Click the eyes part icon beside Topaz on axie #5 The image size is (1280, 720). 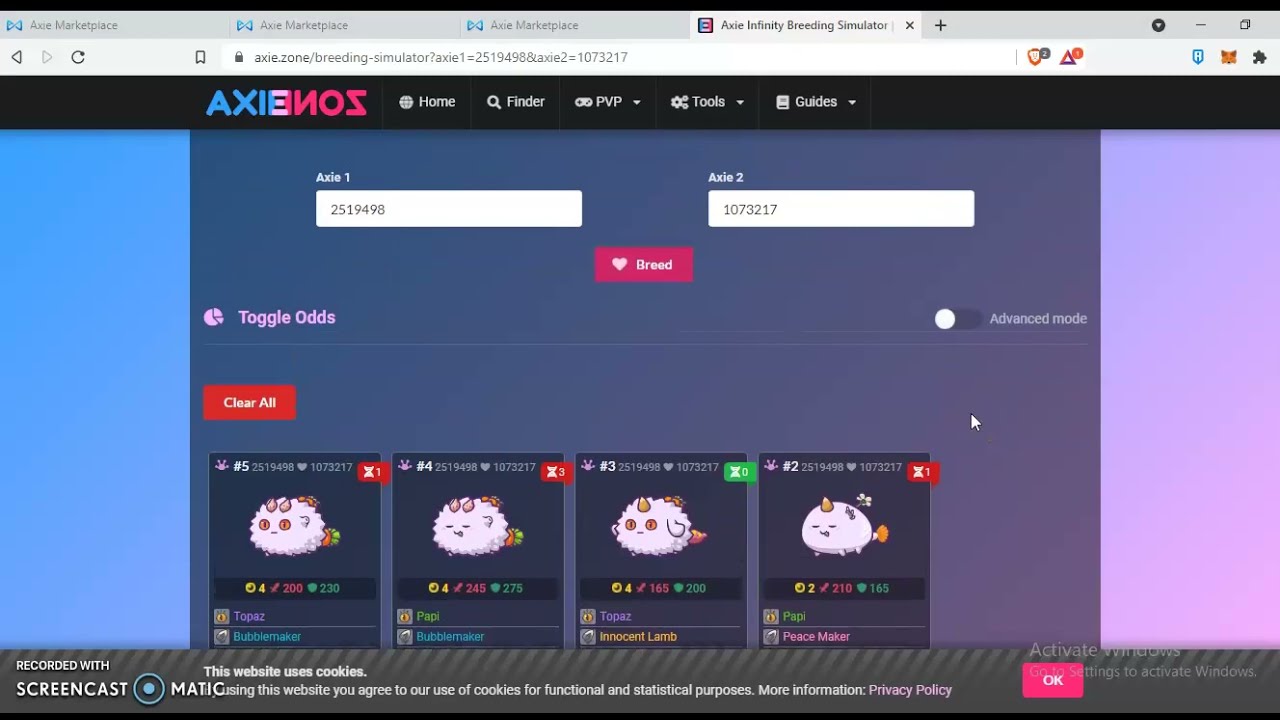tap(222, 616)
